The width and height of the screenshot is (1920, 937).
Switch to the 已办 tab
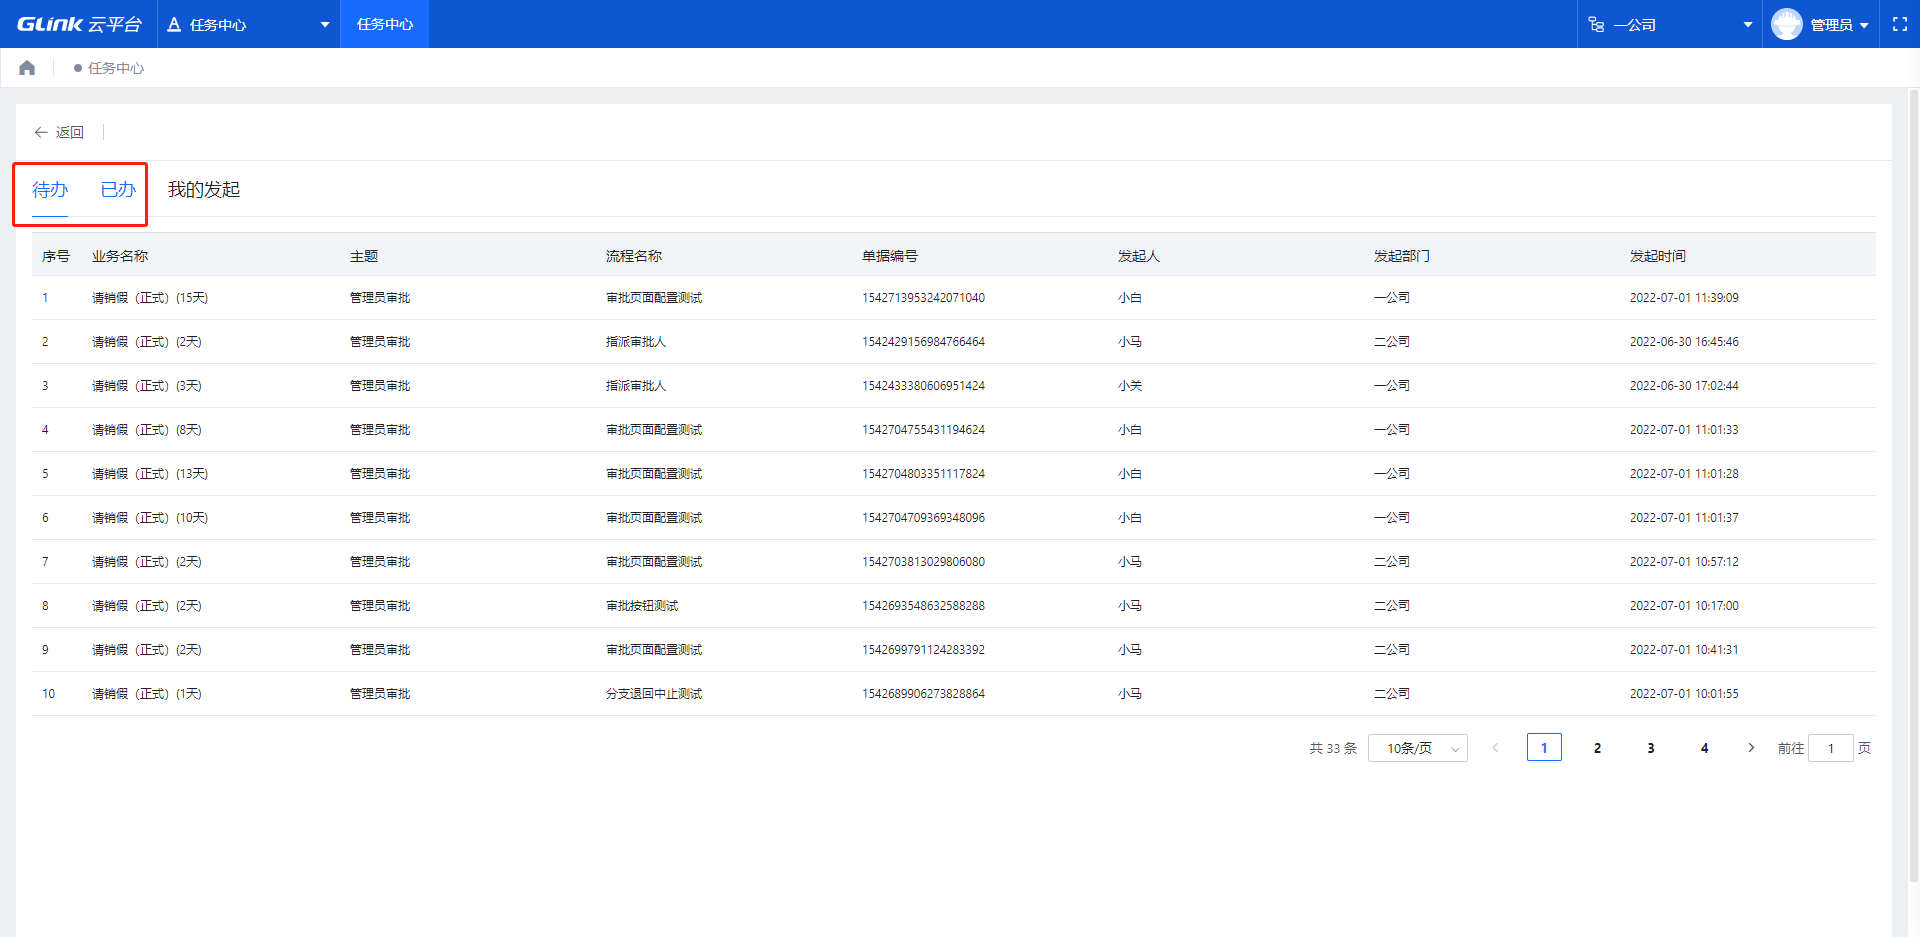click(x=118, y=190)
